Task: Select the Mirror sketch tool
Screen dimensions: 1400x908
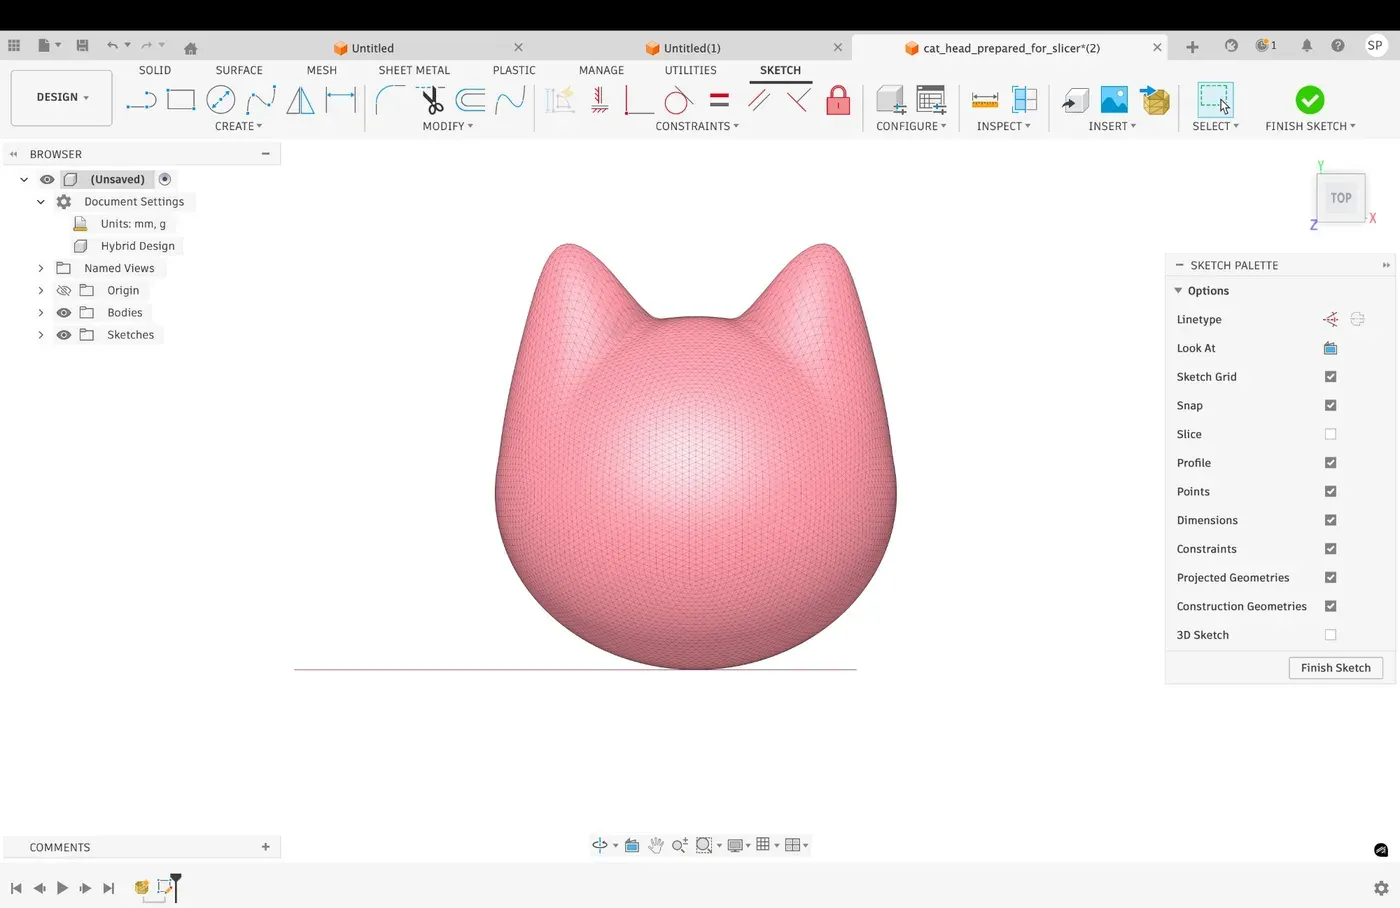Action: coord(300,100)
